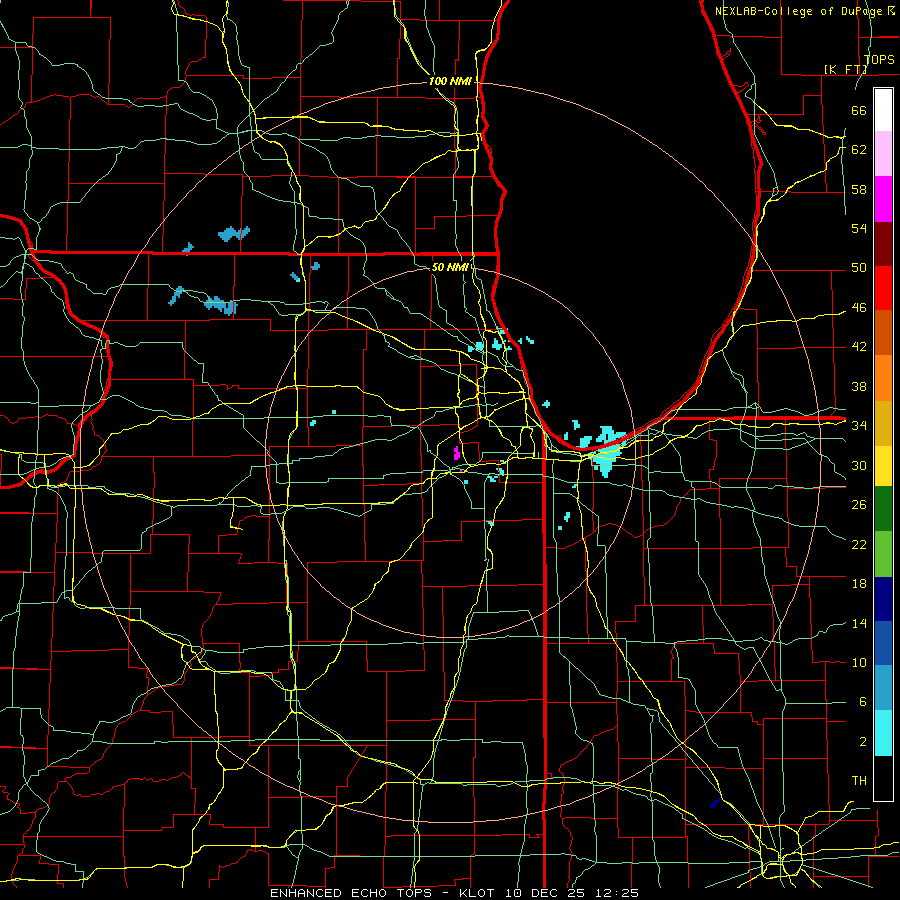
Task: Select the 58 scale label
Action: coord(859,189)
